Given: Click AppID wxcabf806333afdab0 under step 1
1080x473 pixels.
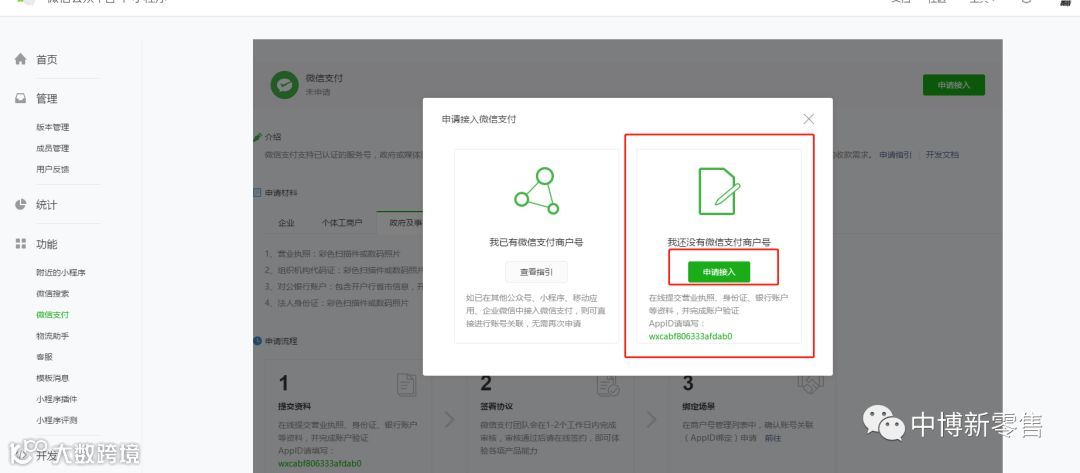Looking at the screenshot, I should [x=320, y=463].
